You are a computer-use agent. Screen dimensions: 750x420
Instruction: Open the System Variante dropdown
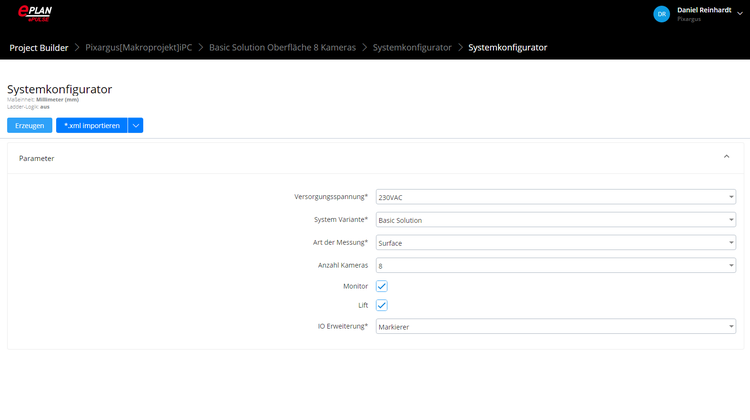[555, 220]
